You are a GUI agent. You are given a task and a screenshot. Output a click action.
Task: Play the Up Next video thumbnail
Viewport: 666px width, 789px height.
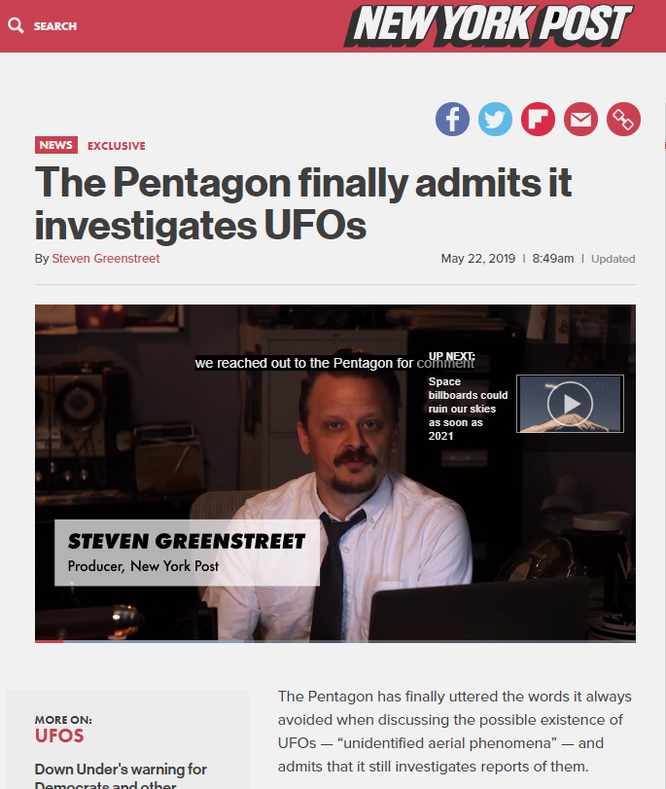[x=570, y=404]
